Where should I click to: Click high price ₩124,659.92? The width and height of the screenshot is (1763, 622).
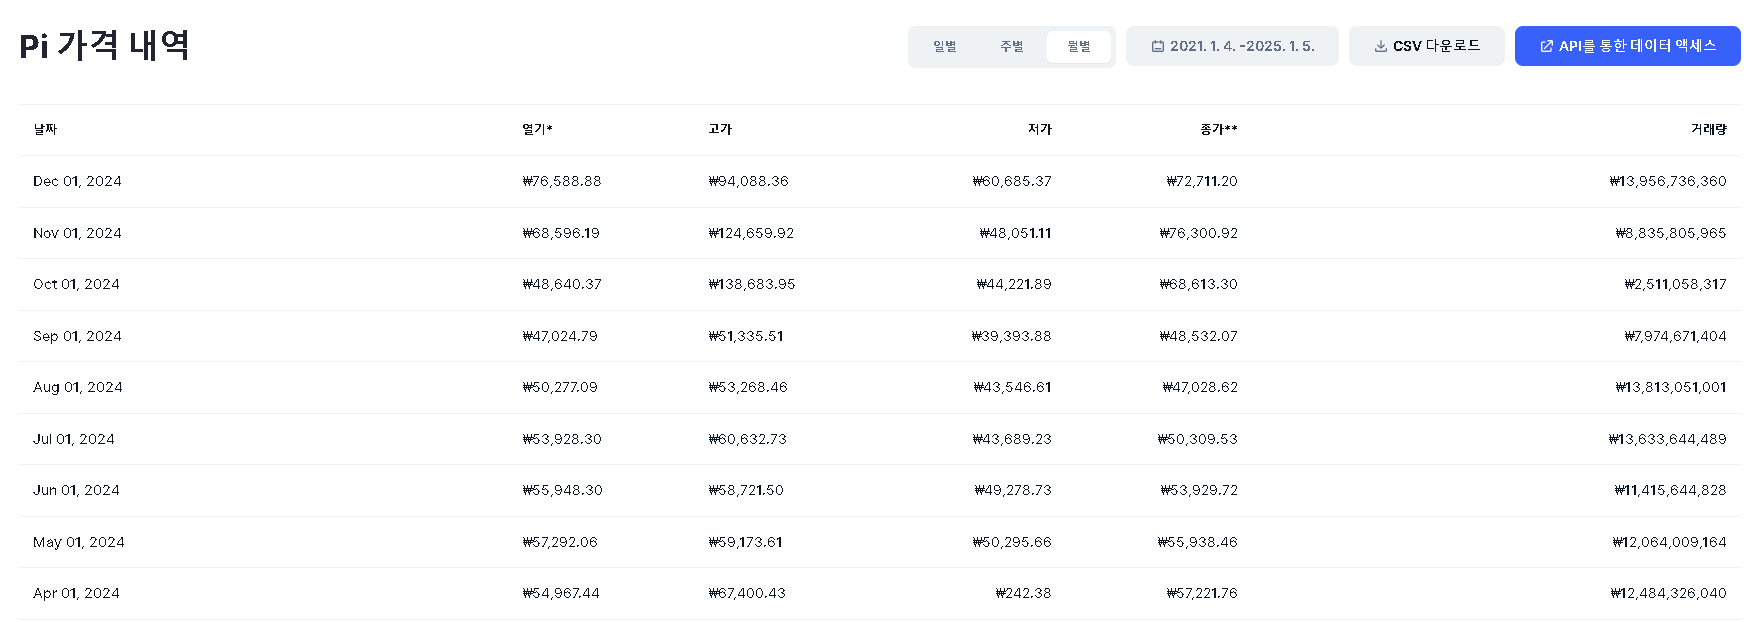point(751,233)
